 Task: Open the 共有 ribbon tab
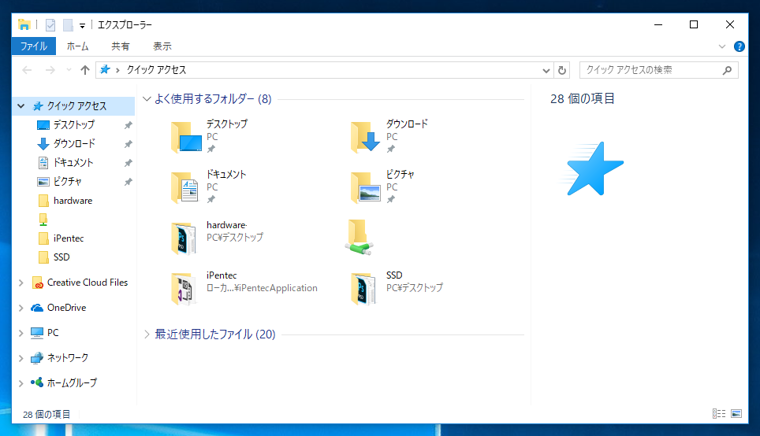pyautogui.click(x=120, y=47)
